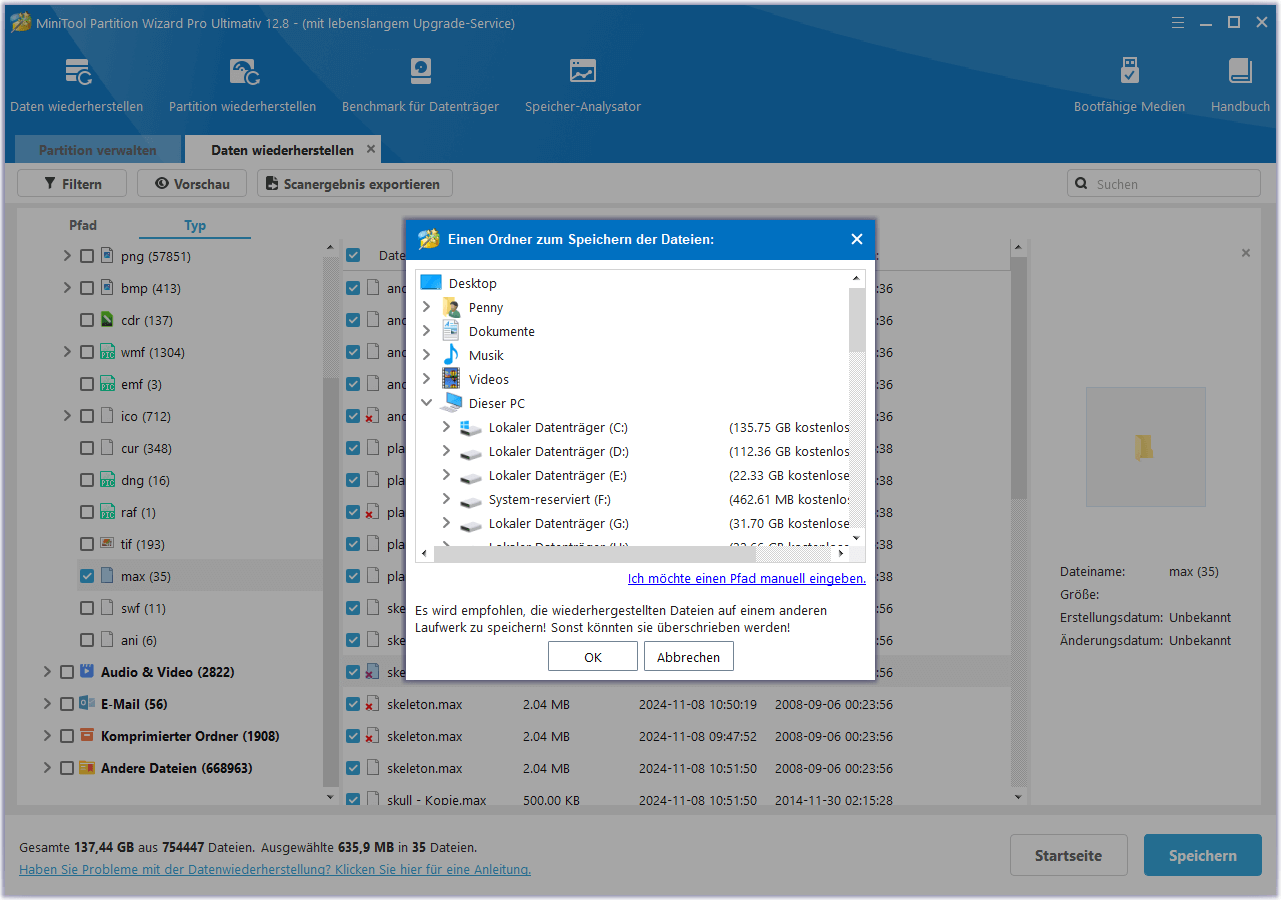Expand the ico (712) node

coord(67,417)
